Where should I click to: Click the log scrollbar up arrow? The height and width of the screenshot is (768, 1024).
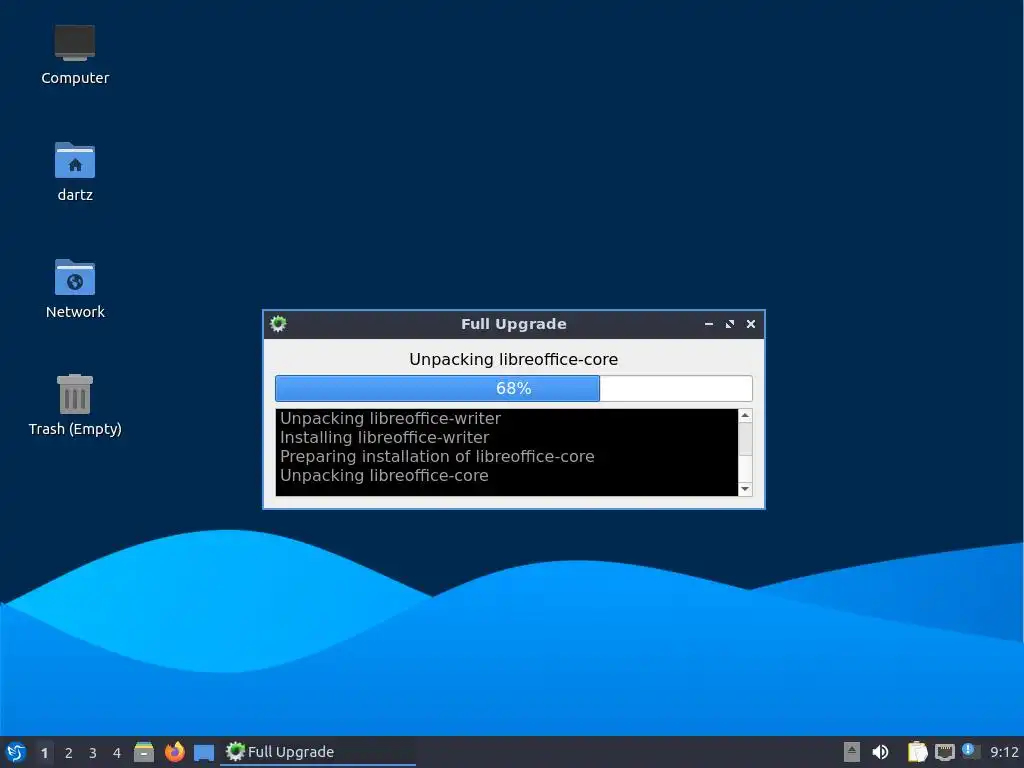[745, 415]
